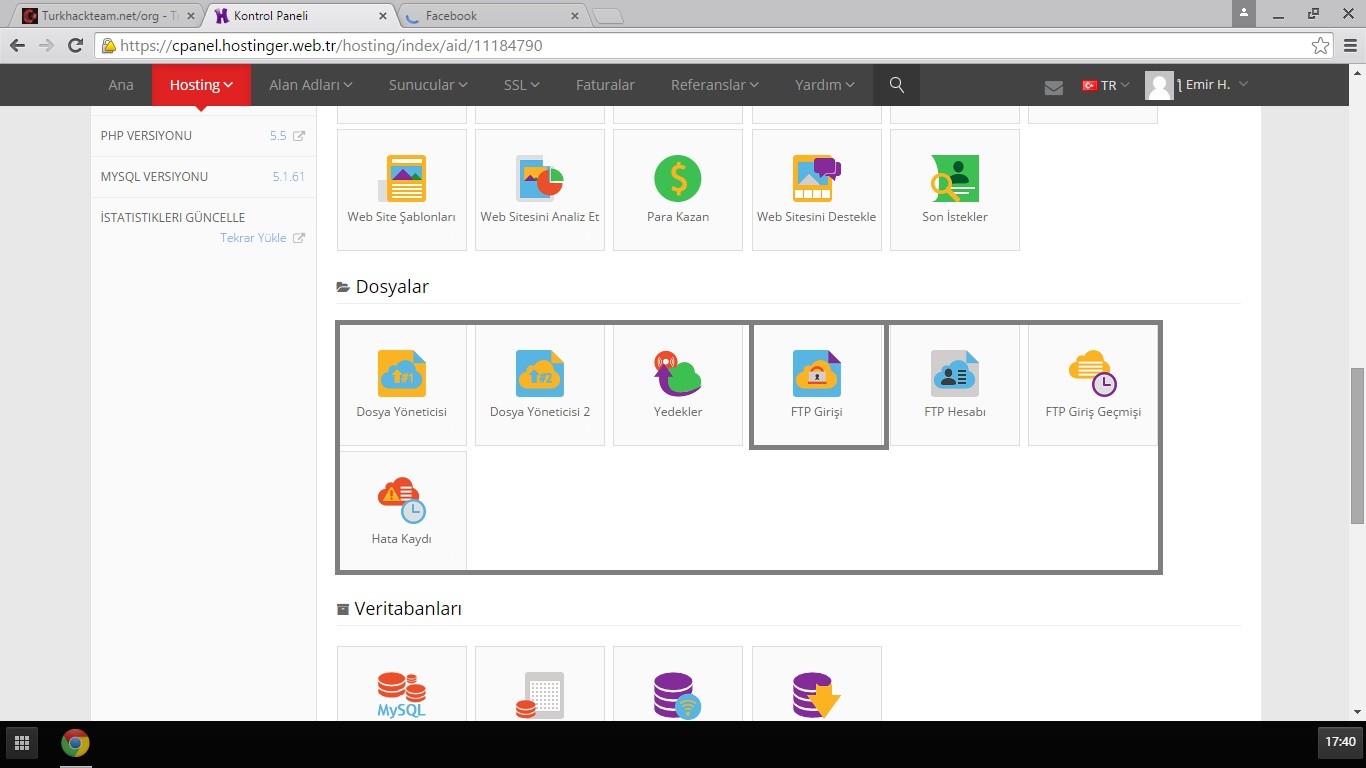Close the Facebook tab
Screen dimensions: 1366x768
(x=575, y=16)
